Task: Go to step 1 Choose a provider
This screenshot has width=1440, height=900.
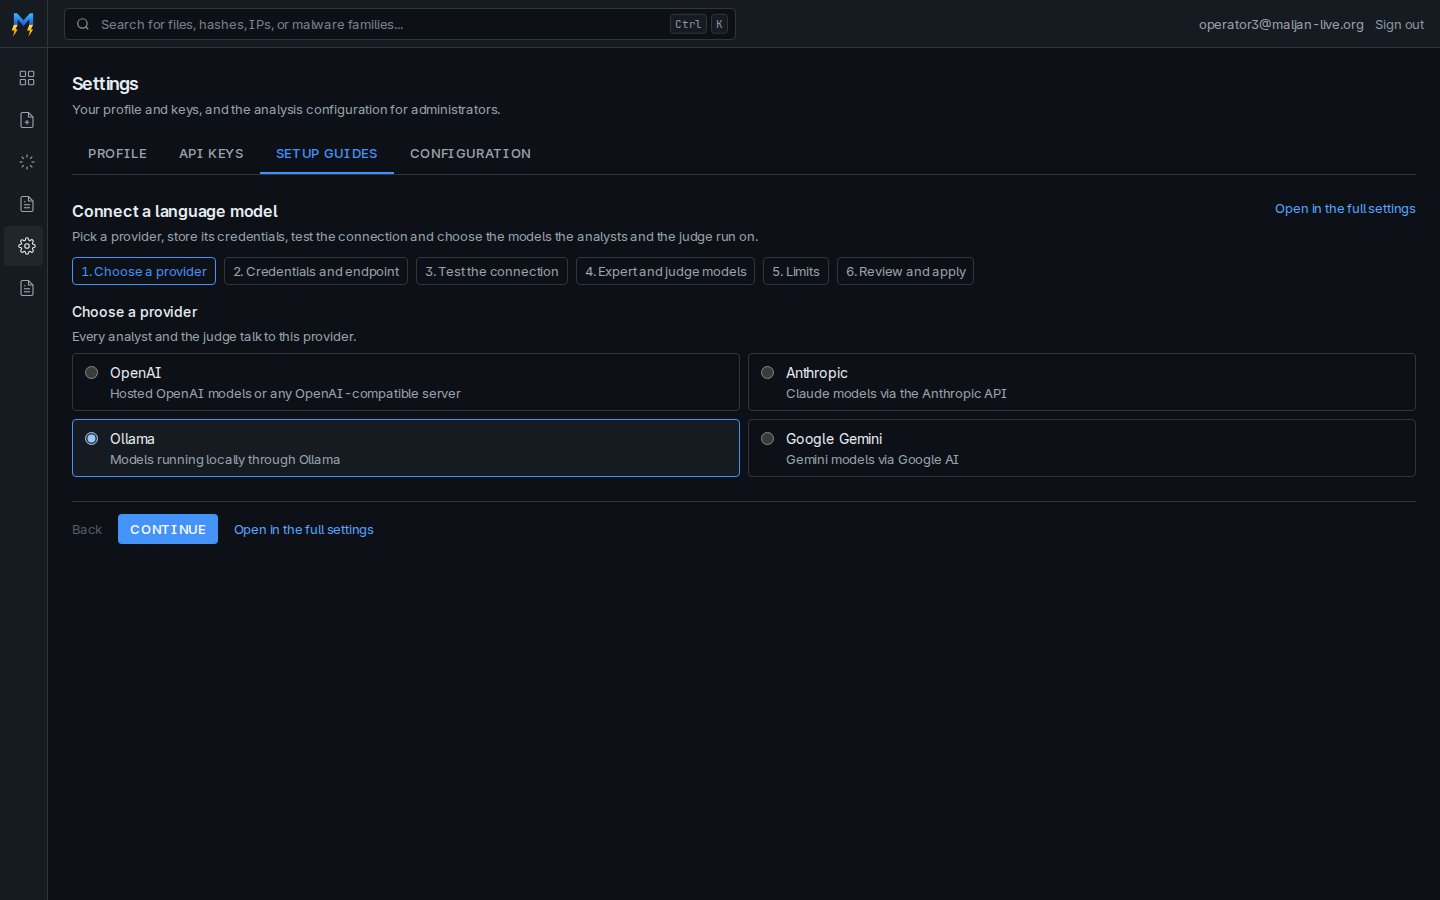Action: pos(144,271)
